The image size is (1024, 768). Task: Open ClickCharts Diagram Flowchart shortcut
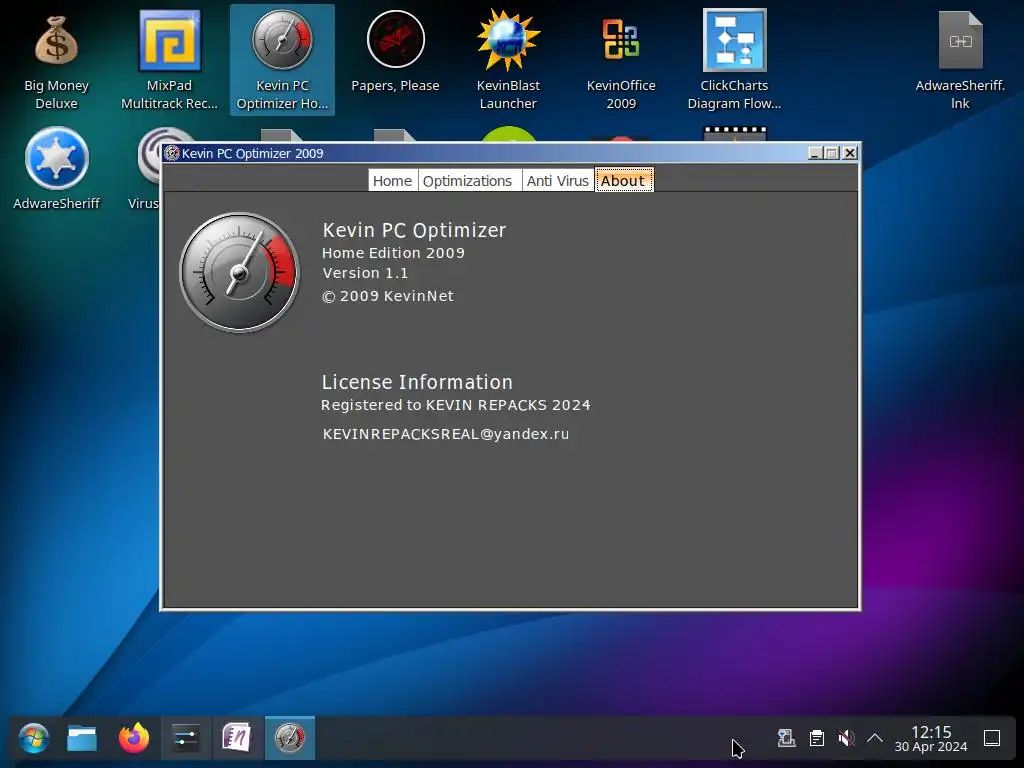point(734,61)
